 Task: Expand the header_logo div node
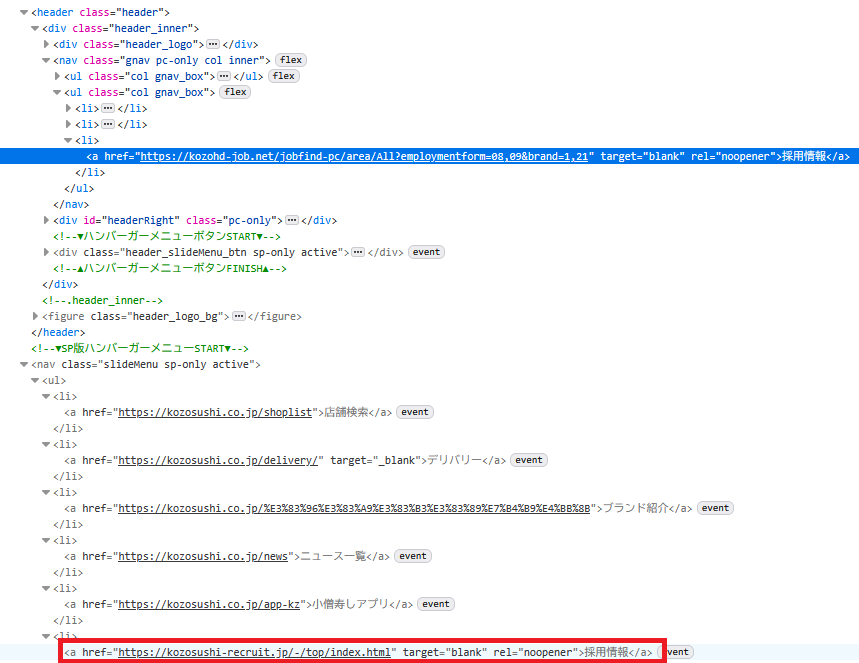47,44
